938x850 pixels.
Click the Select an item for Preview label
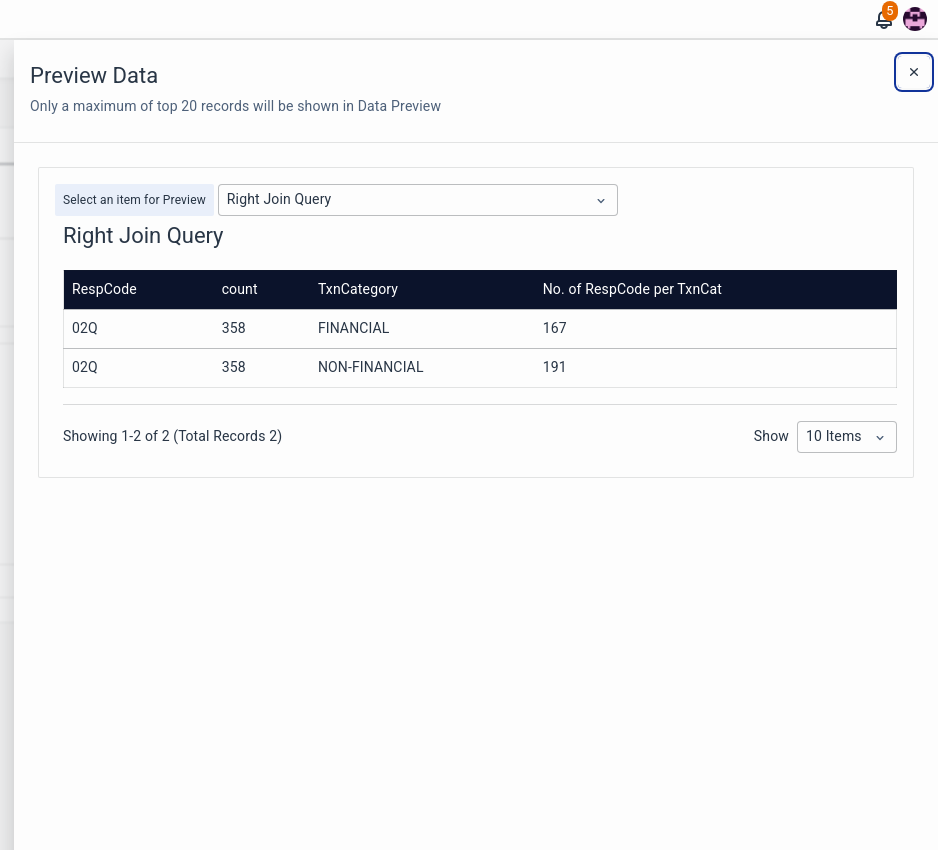[x=134, y=200]
